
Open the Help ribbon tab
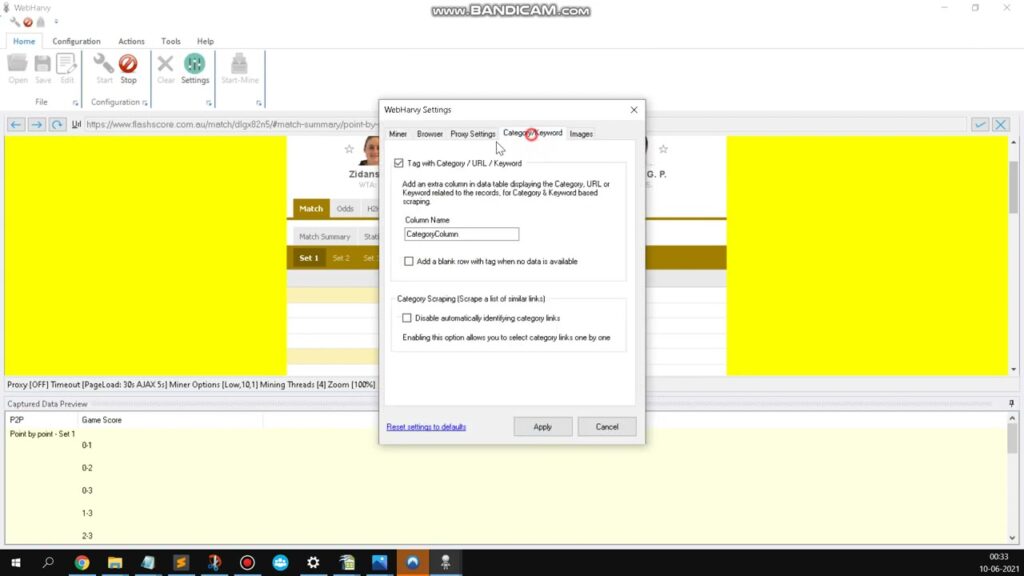click(x=205, y=41)
